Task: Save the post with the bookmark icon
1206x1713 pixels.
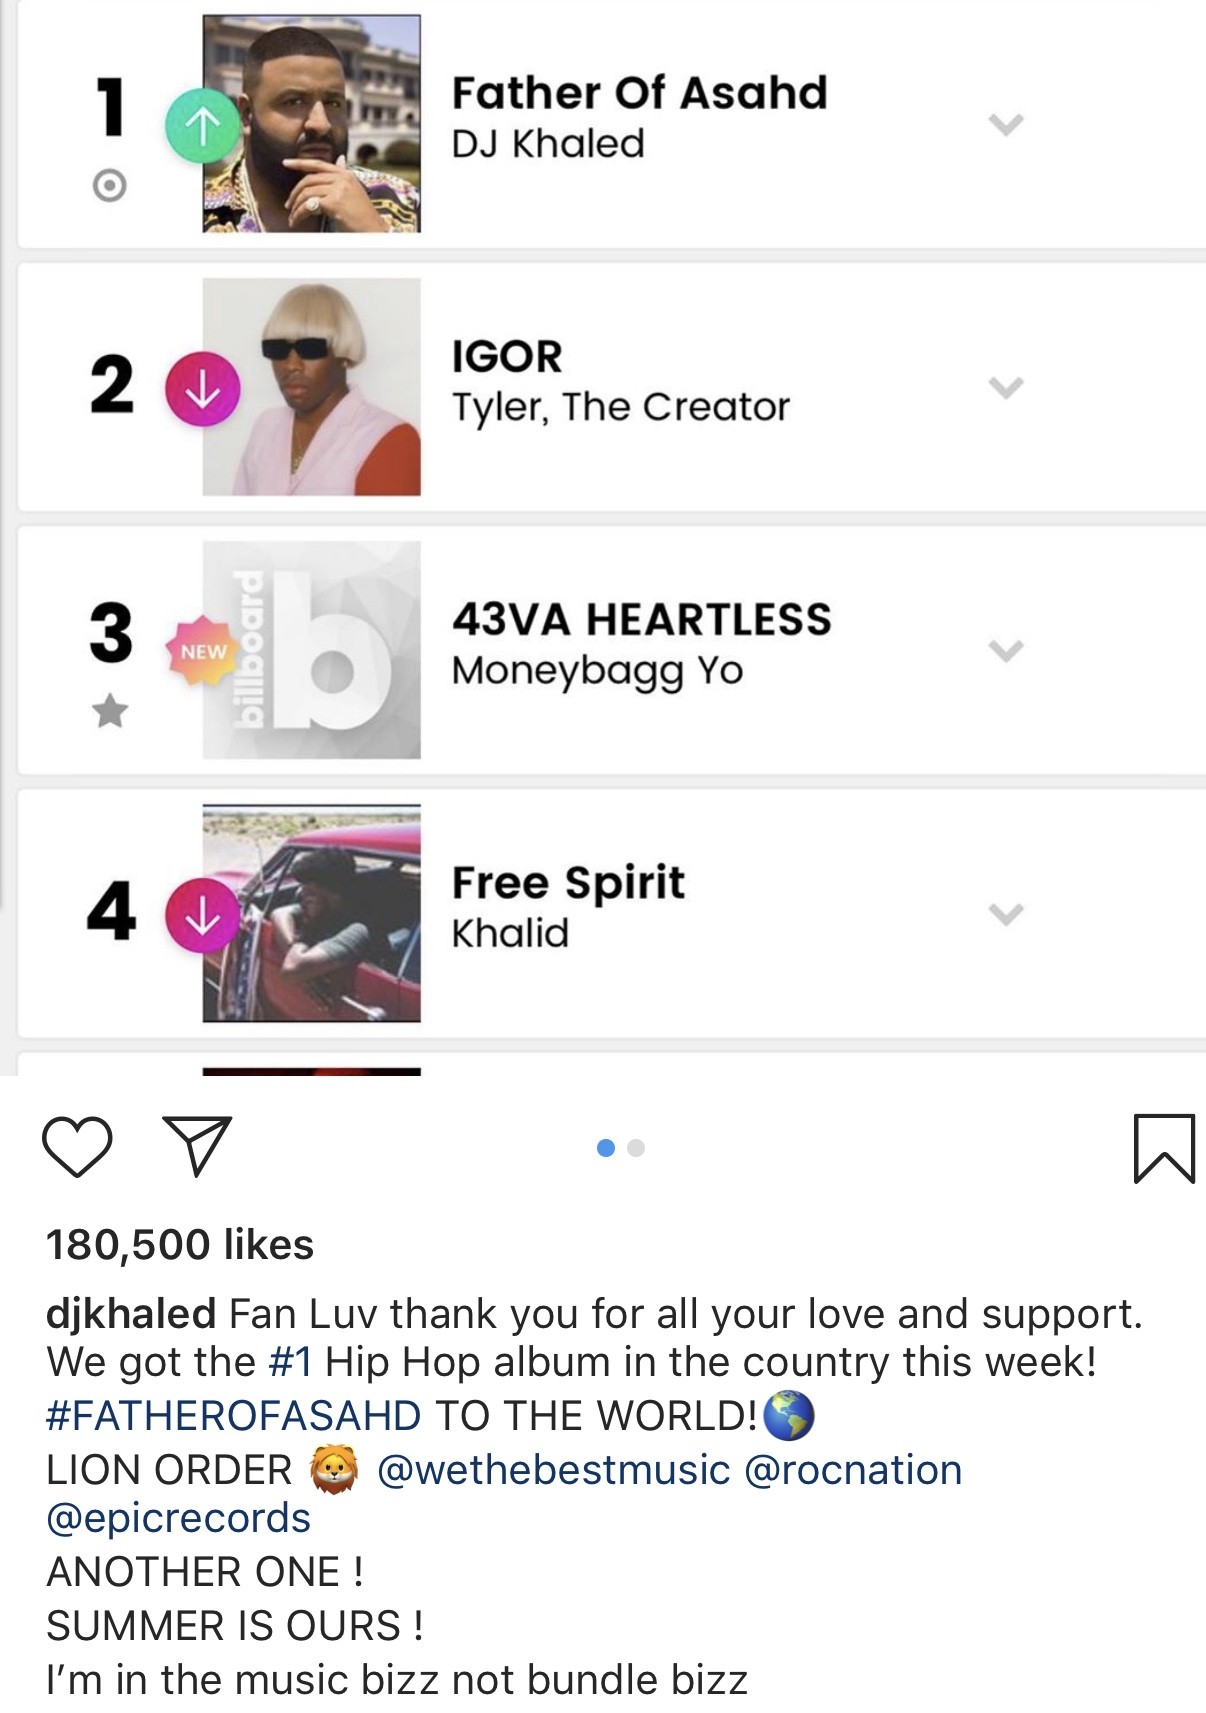Action: click(1164, 1148)
